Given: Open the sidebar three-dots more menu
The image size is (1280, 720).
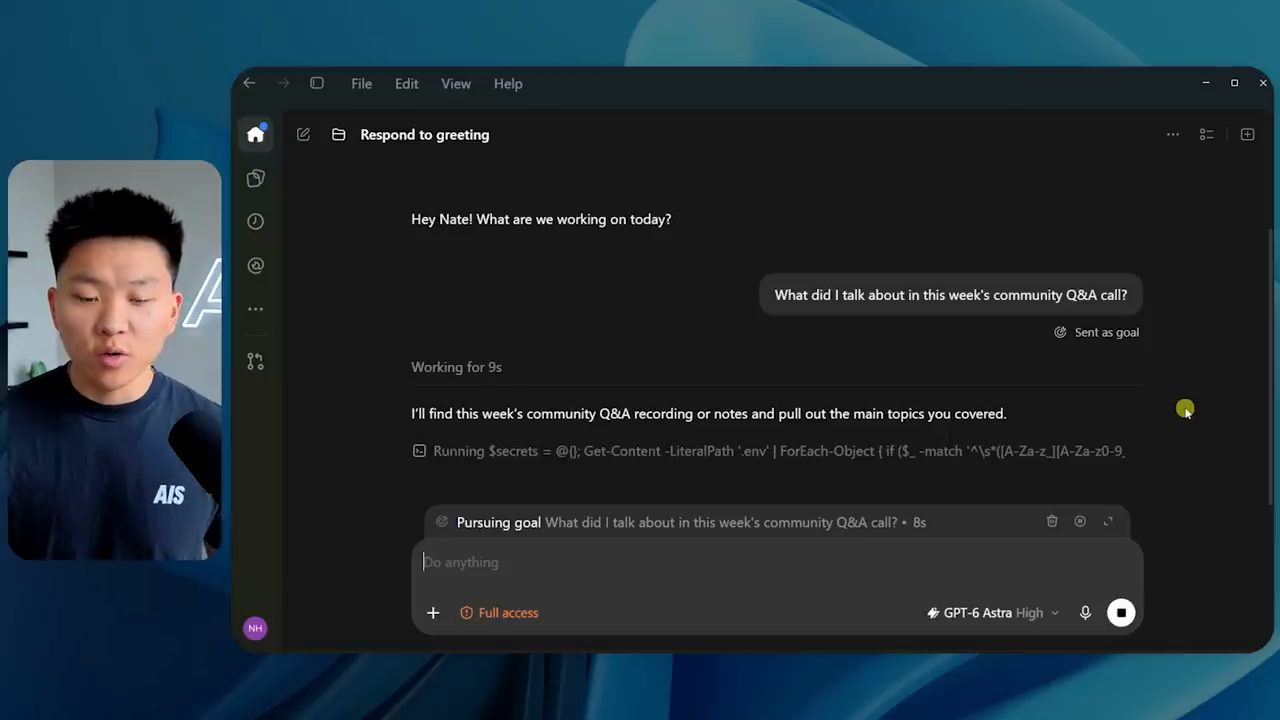Looking at the screenshot, I should point(256,309).
